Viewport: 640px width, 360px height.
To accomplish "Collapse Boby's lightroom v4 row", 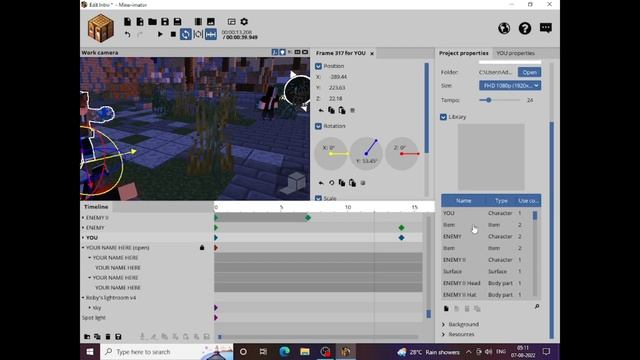I will coord(83,298).
